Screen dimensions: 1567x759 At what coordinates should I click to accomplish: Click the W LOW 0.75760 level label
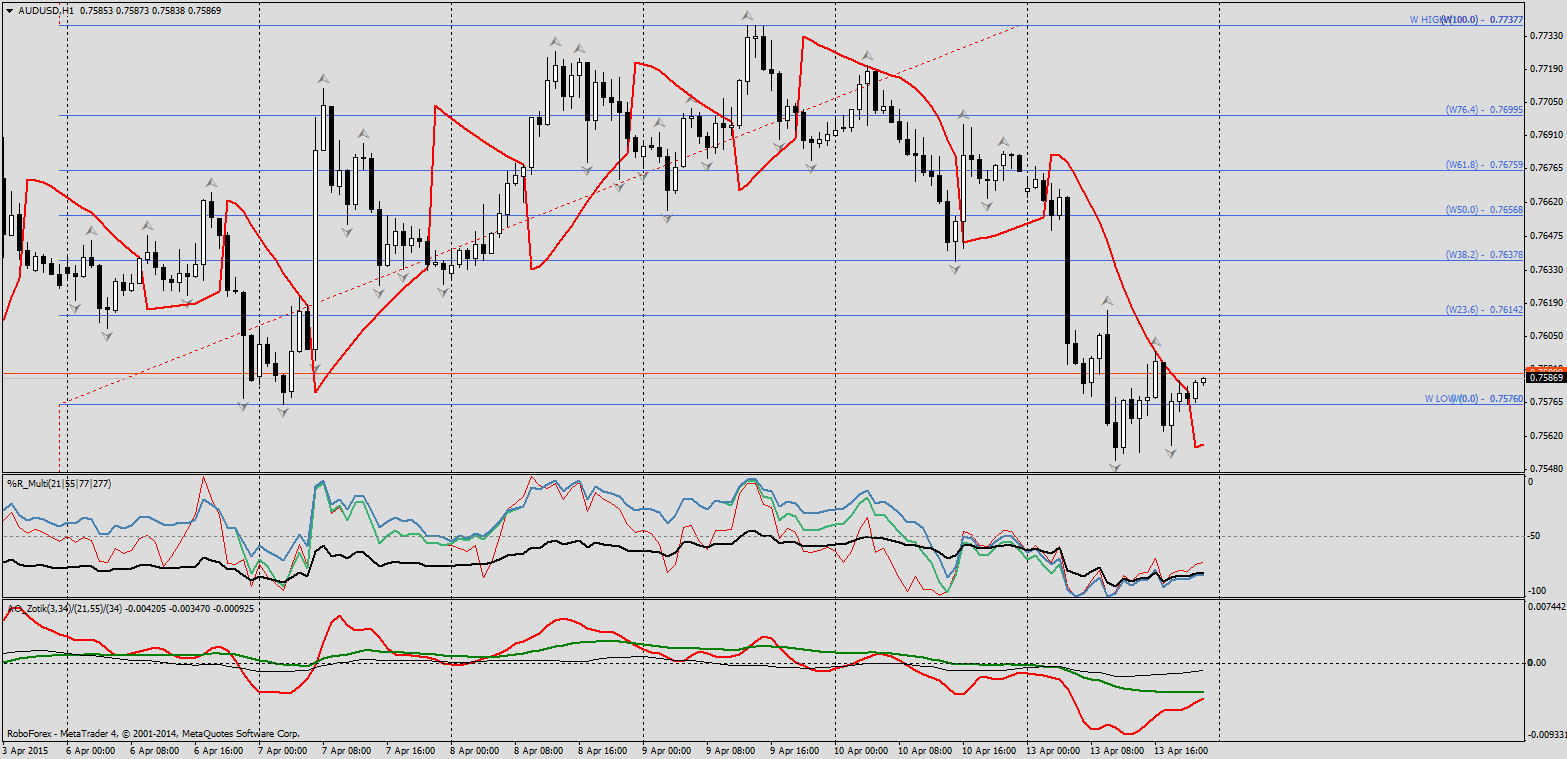1474,399
